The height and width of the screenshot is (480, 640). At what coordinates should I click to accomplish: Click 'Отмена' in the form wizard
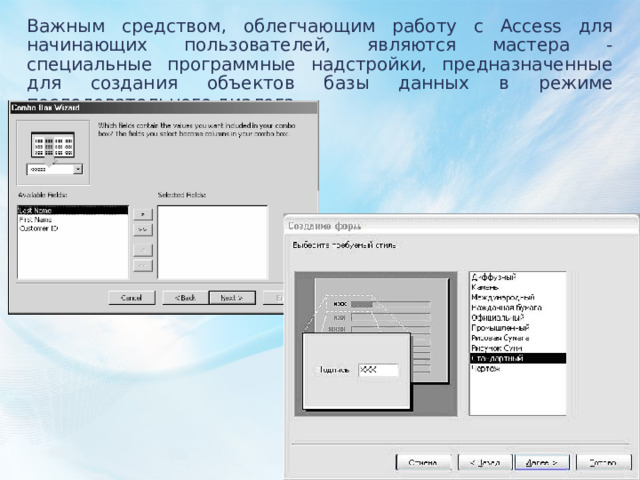[423, 462]
